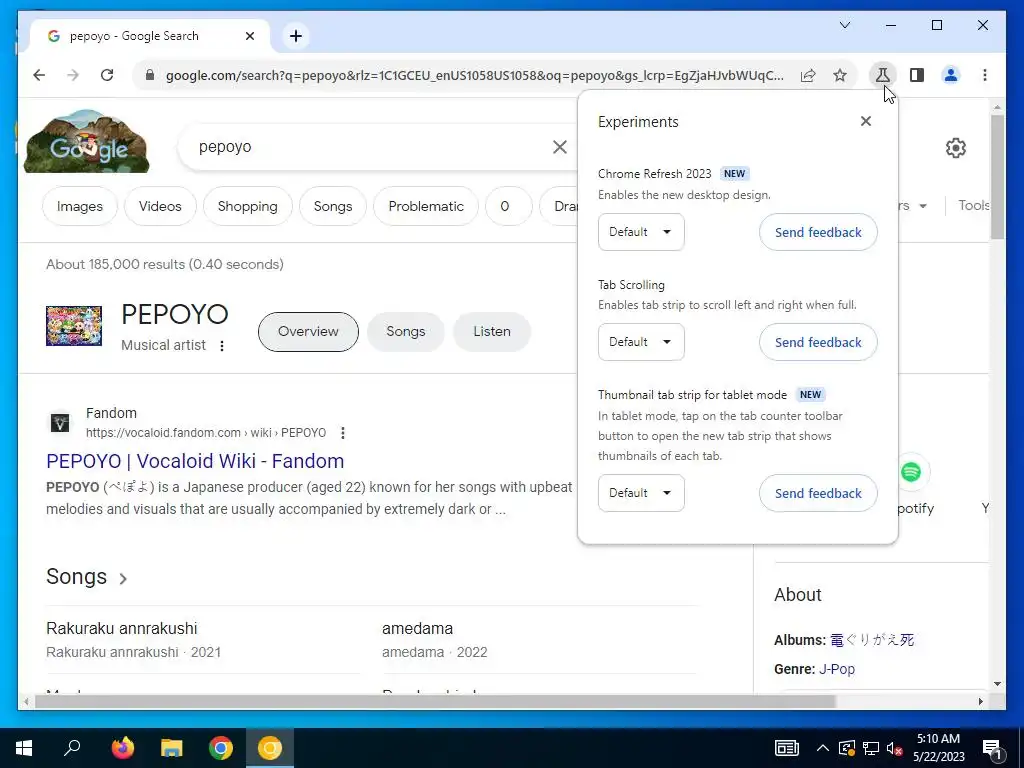Send feedback for Thumbnail tab strip

(x=818, y=493)
